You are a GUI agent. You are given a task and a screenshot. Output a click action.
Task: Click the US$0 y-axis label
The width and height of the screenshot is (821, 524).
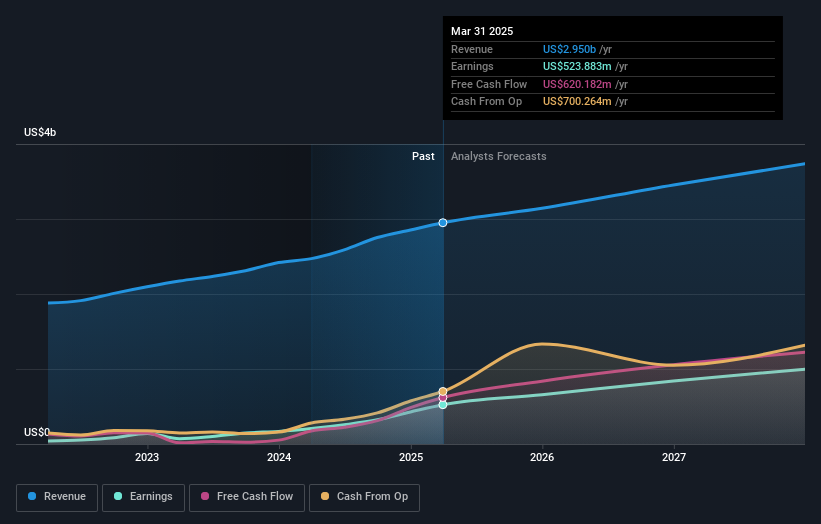37,432
